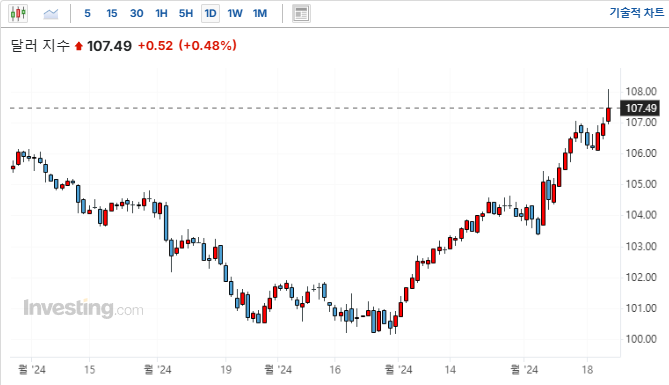Open the news overlay icon in toolbar
The height and width of the screenshot is (385, 669).
click(301, 14)
